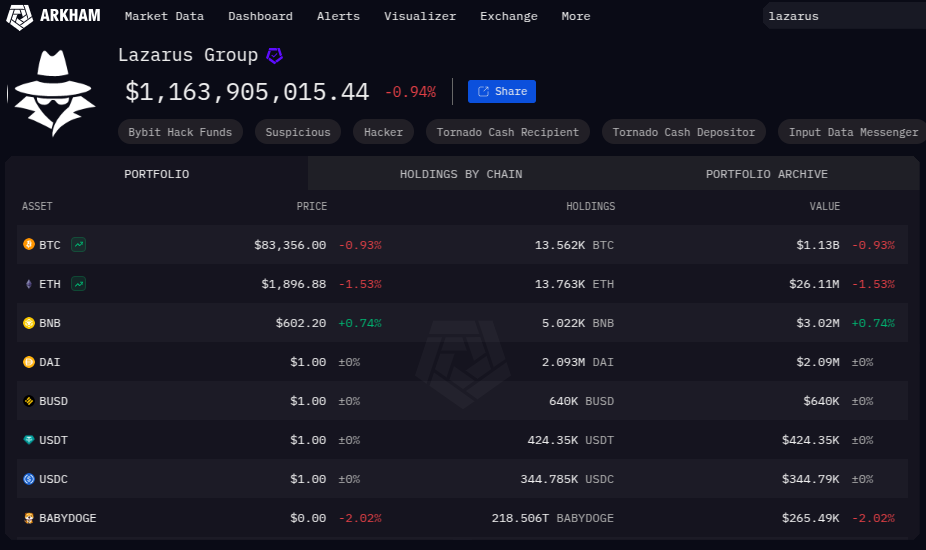Click the BNB price $602.20
Viewport: 926px width, 550px height.
tap(301, 323)
